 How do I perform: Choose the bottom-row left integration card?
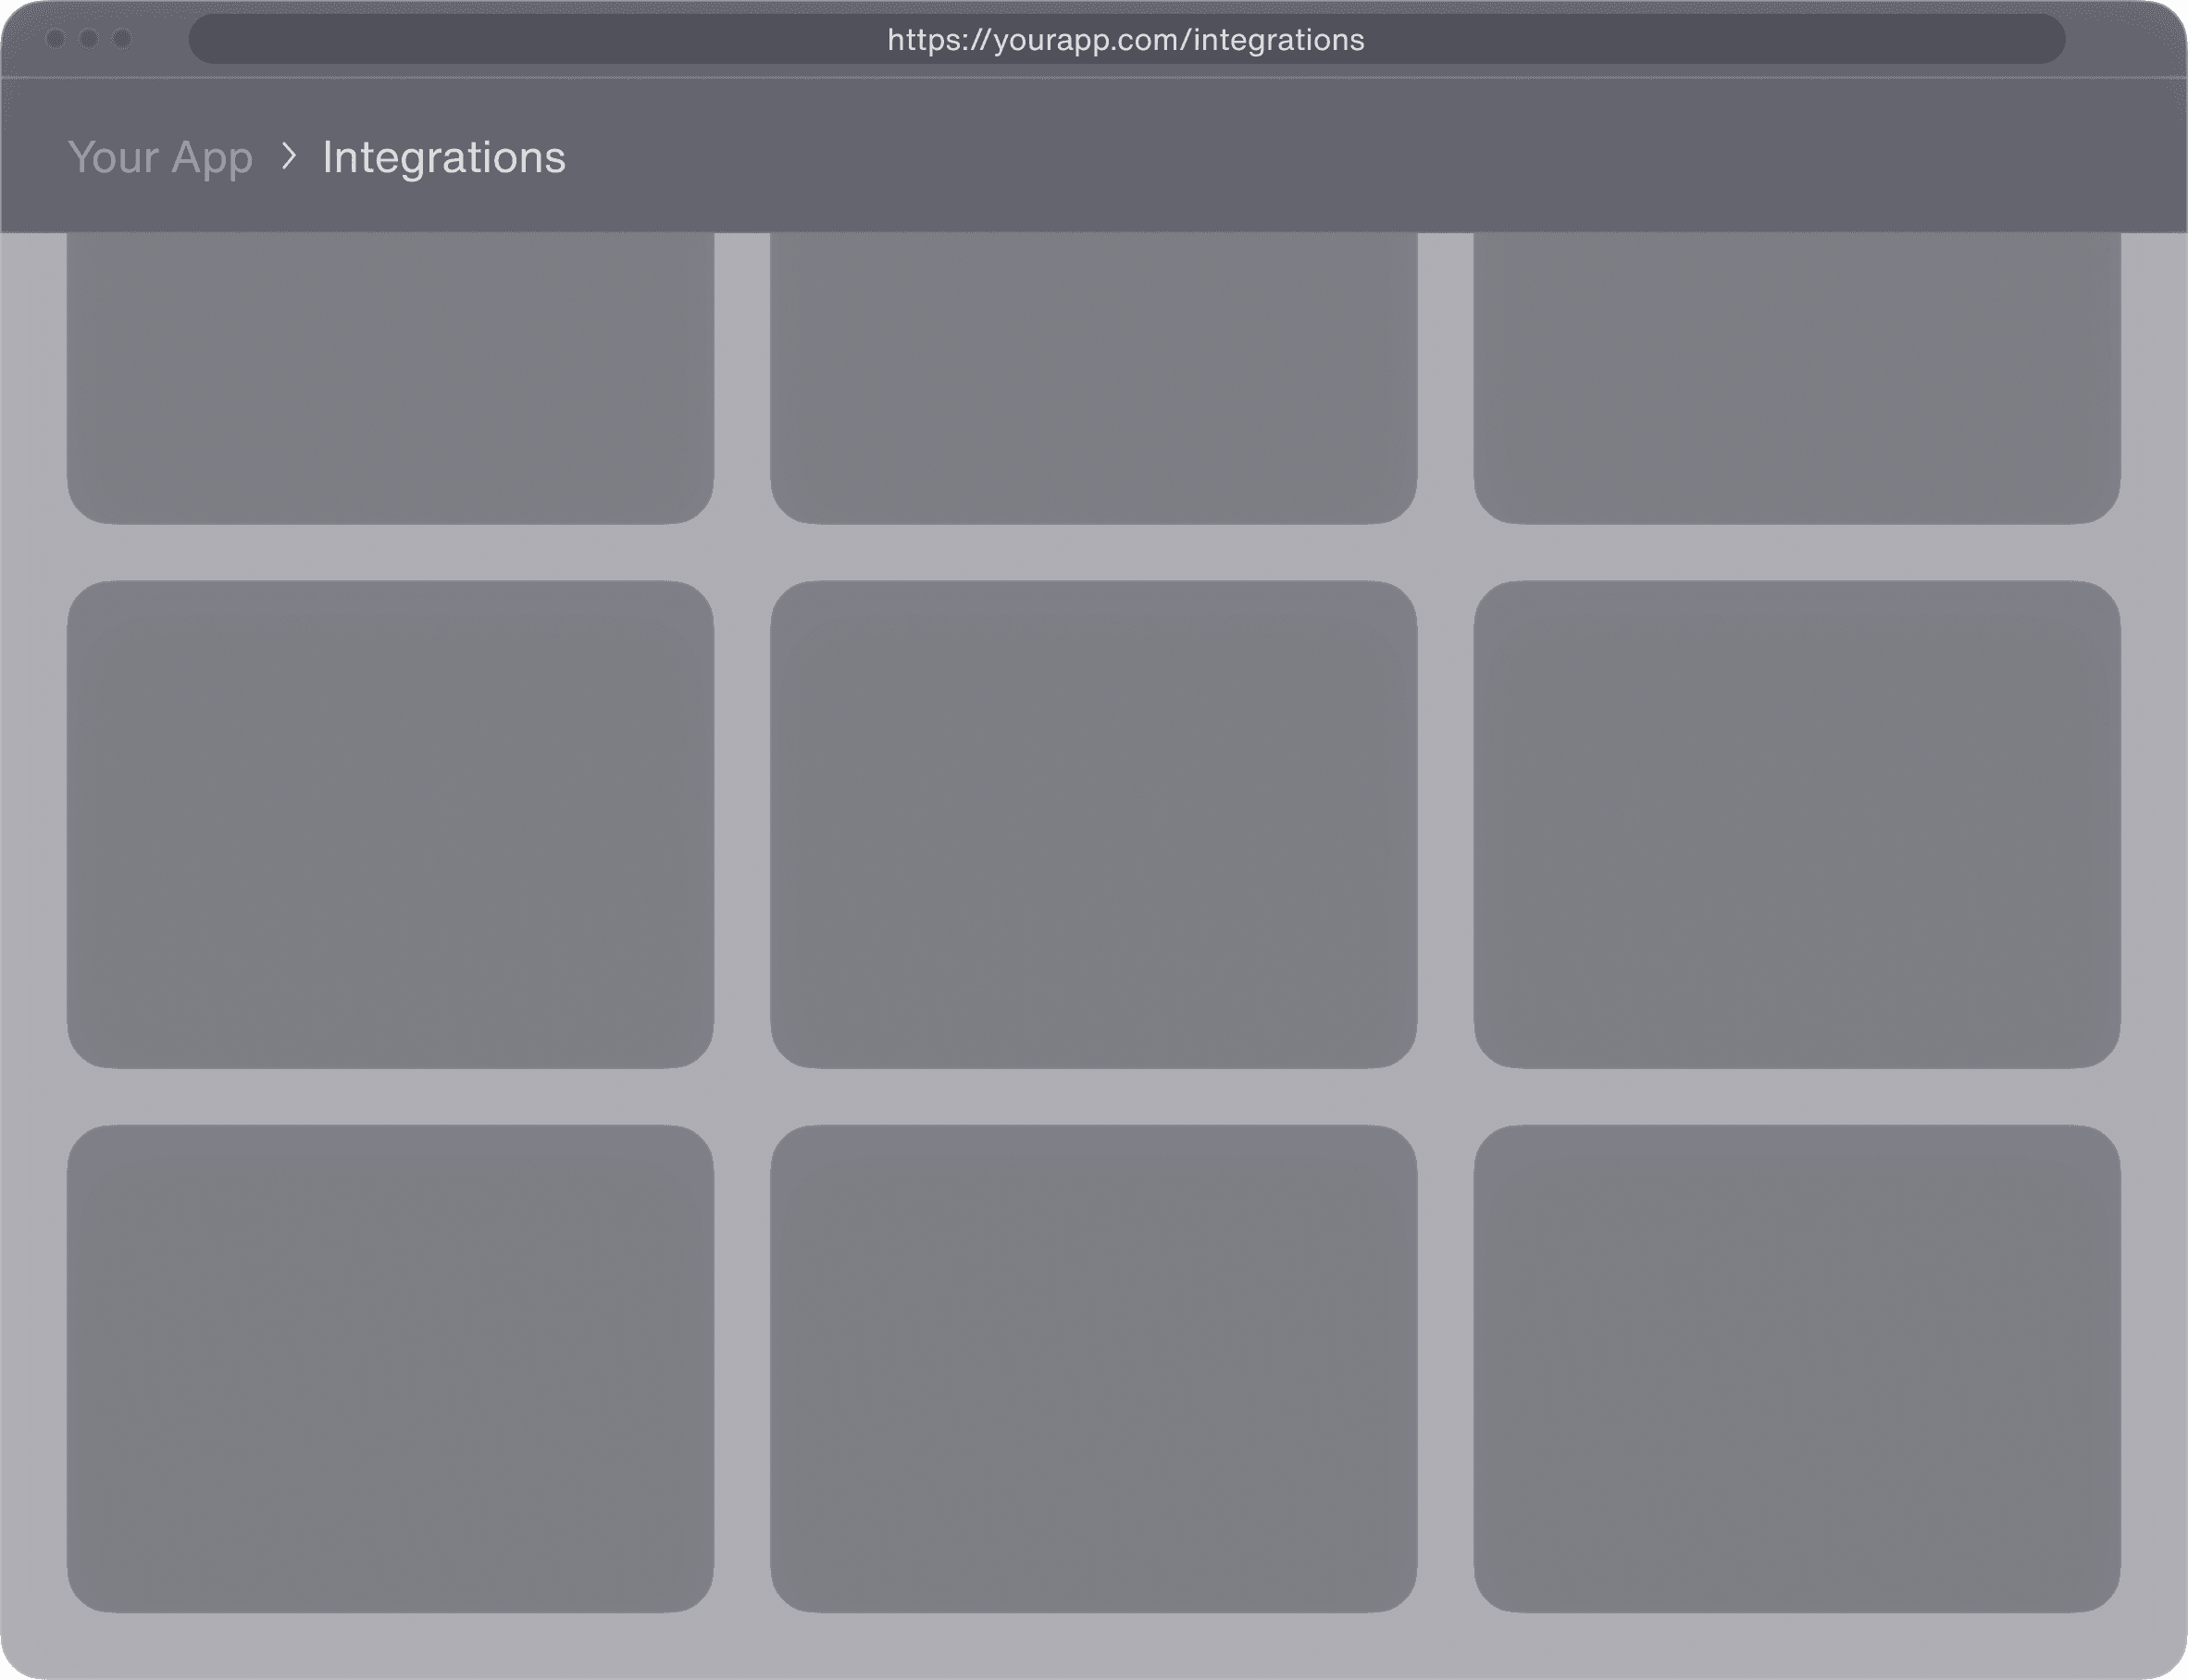point(390,1368)
